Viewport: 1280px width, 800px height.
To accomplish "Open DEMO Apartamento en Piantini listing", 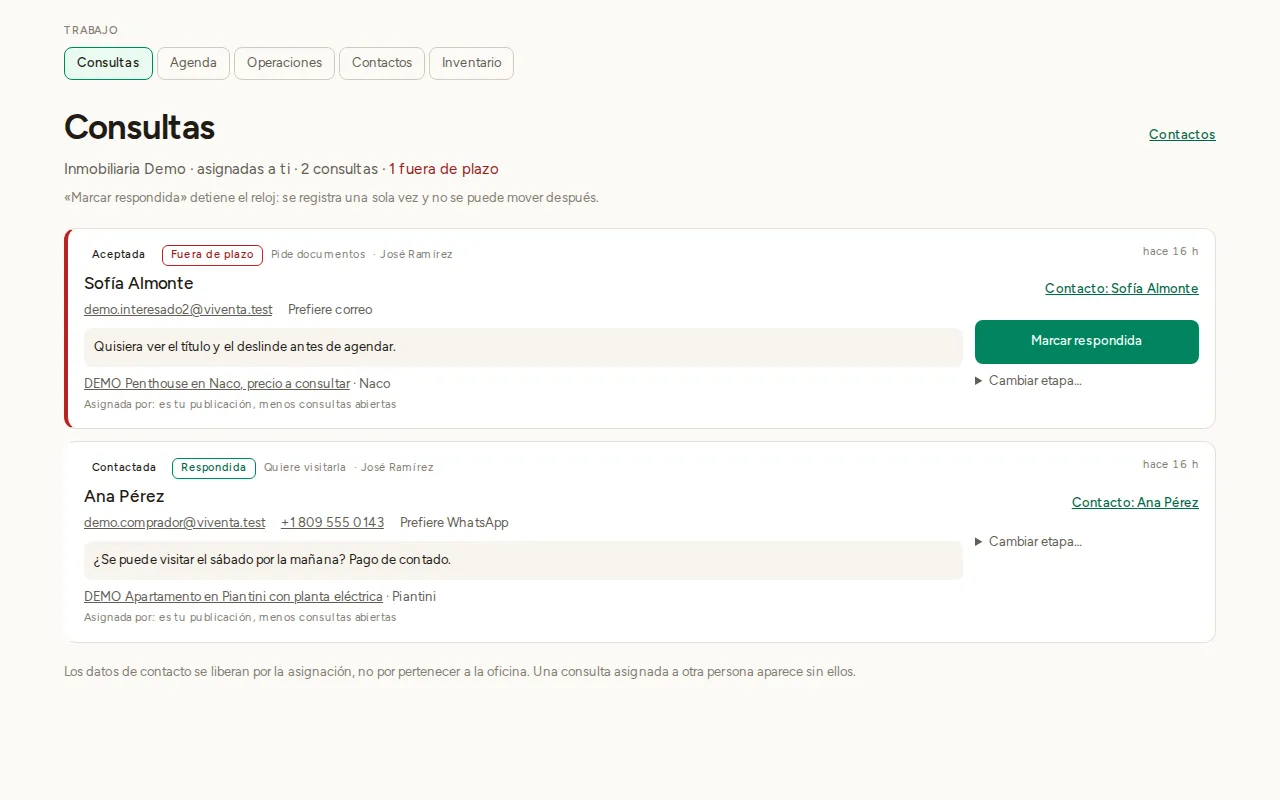I will (233, 597).
